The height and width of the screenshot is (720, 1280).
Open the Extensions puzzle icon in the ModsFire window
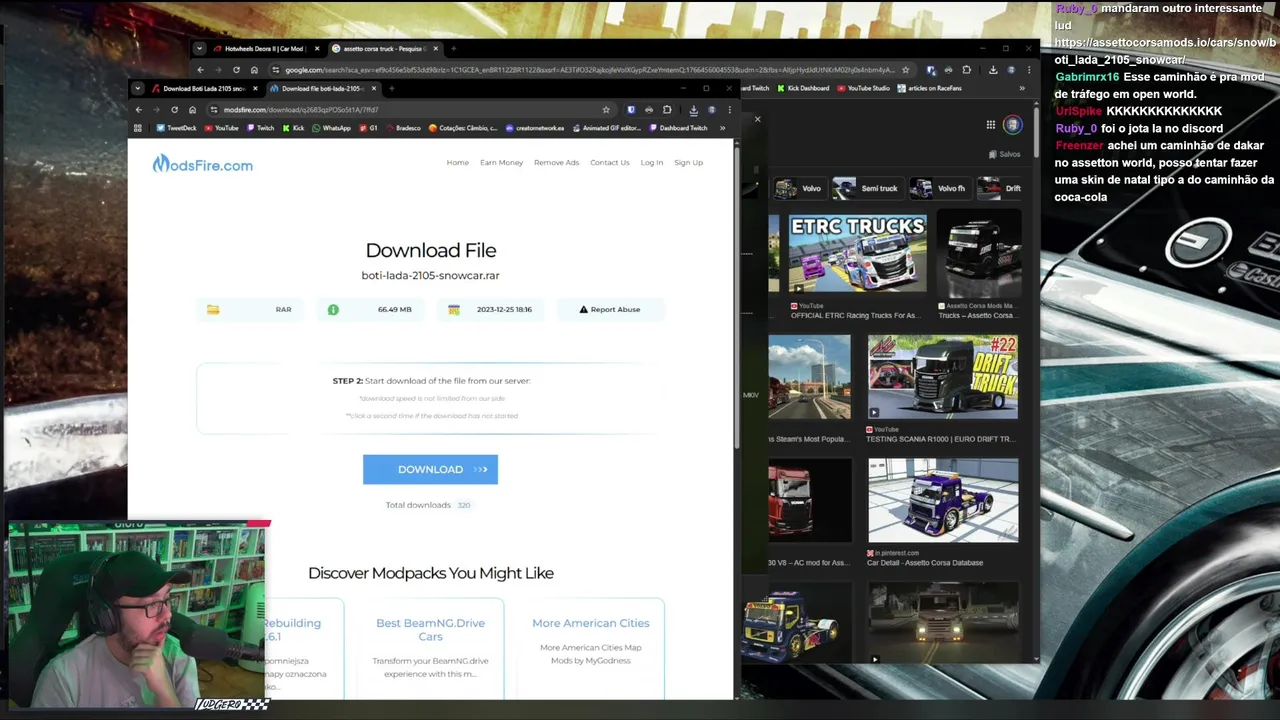667,109
